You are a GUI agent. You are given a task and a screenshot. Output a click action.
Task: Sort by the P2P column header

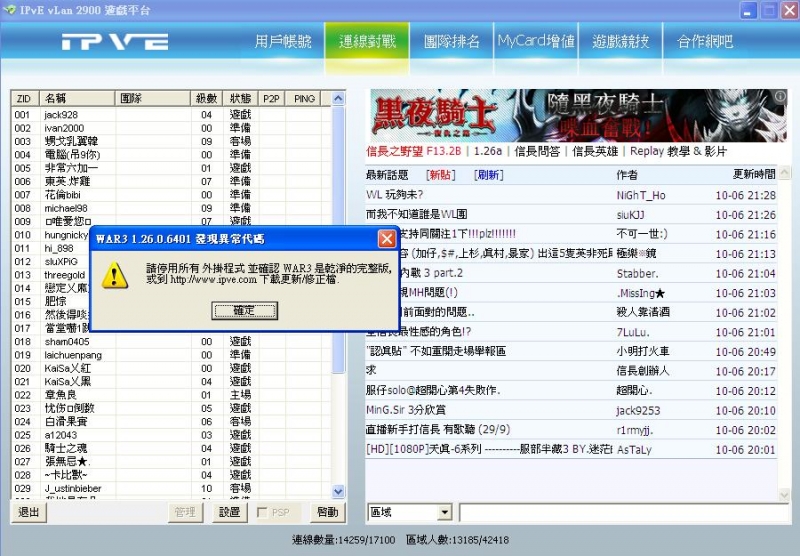tap(271, 98)
